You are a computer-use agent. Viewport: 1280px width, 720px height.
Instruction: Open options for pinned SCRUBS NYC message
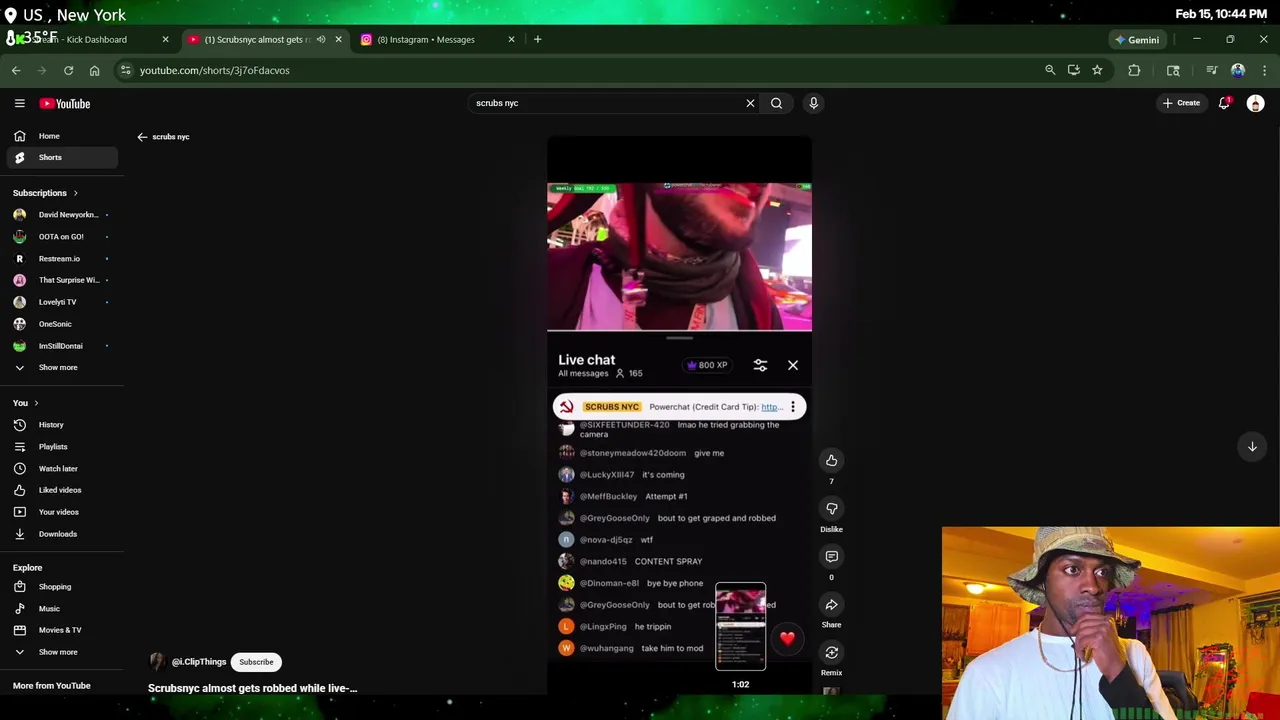click(x=793, y=407)
